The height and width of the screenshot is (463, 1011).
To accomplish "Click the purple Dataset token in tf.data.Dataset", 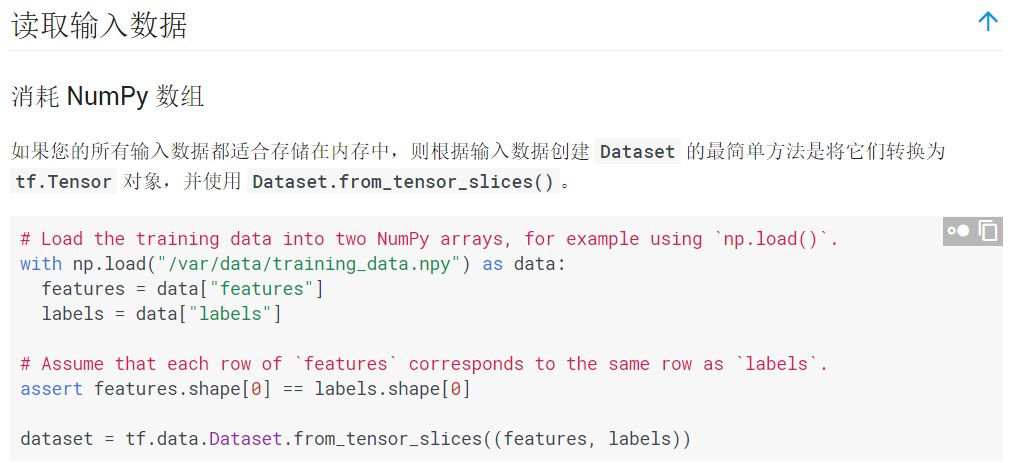I will tap(246, 439).
